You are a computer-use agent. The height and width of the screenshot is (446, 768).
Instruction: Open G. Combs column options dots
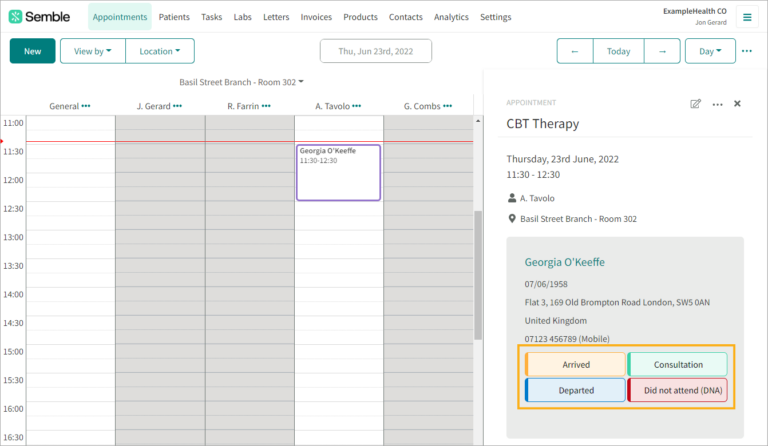(447, 106)
